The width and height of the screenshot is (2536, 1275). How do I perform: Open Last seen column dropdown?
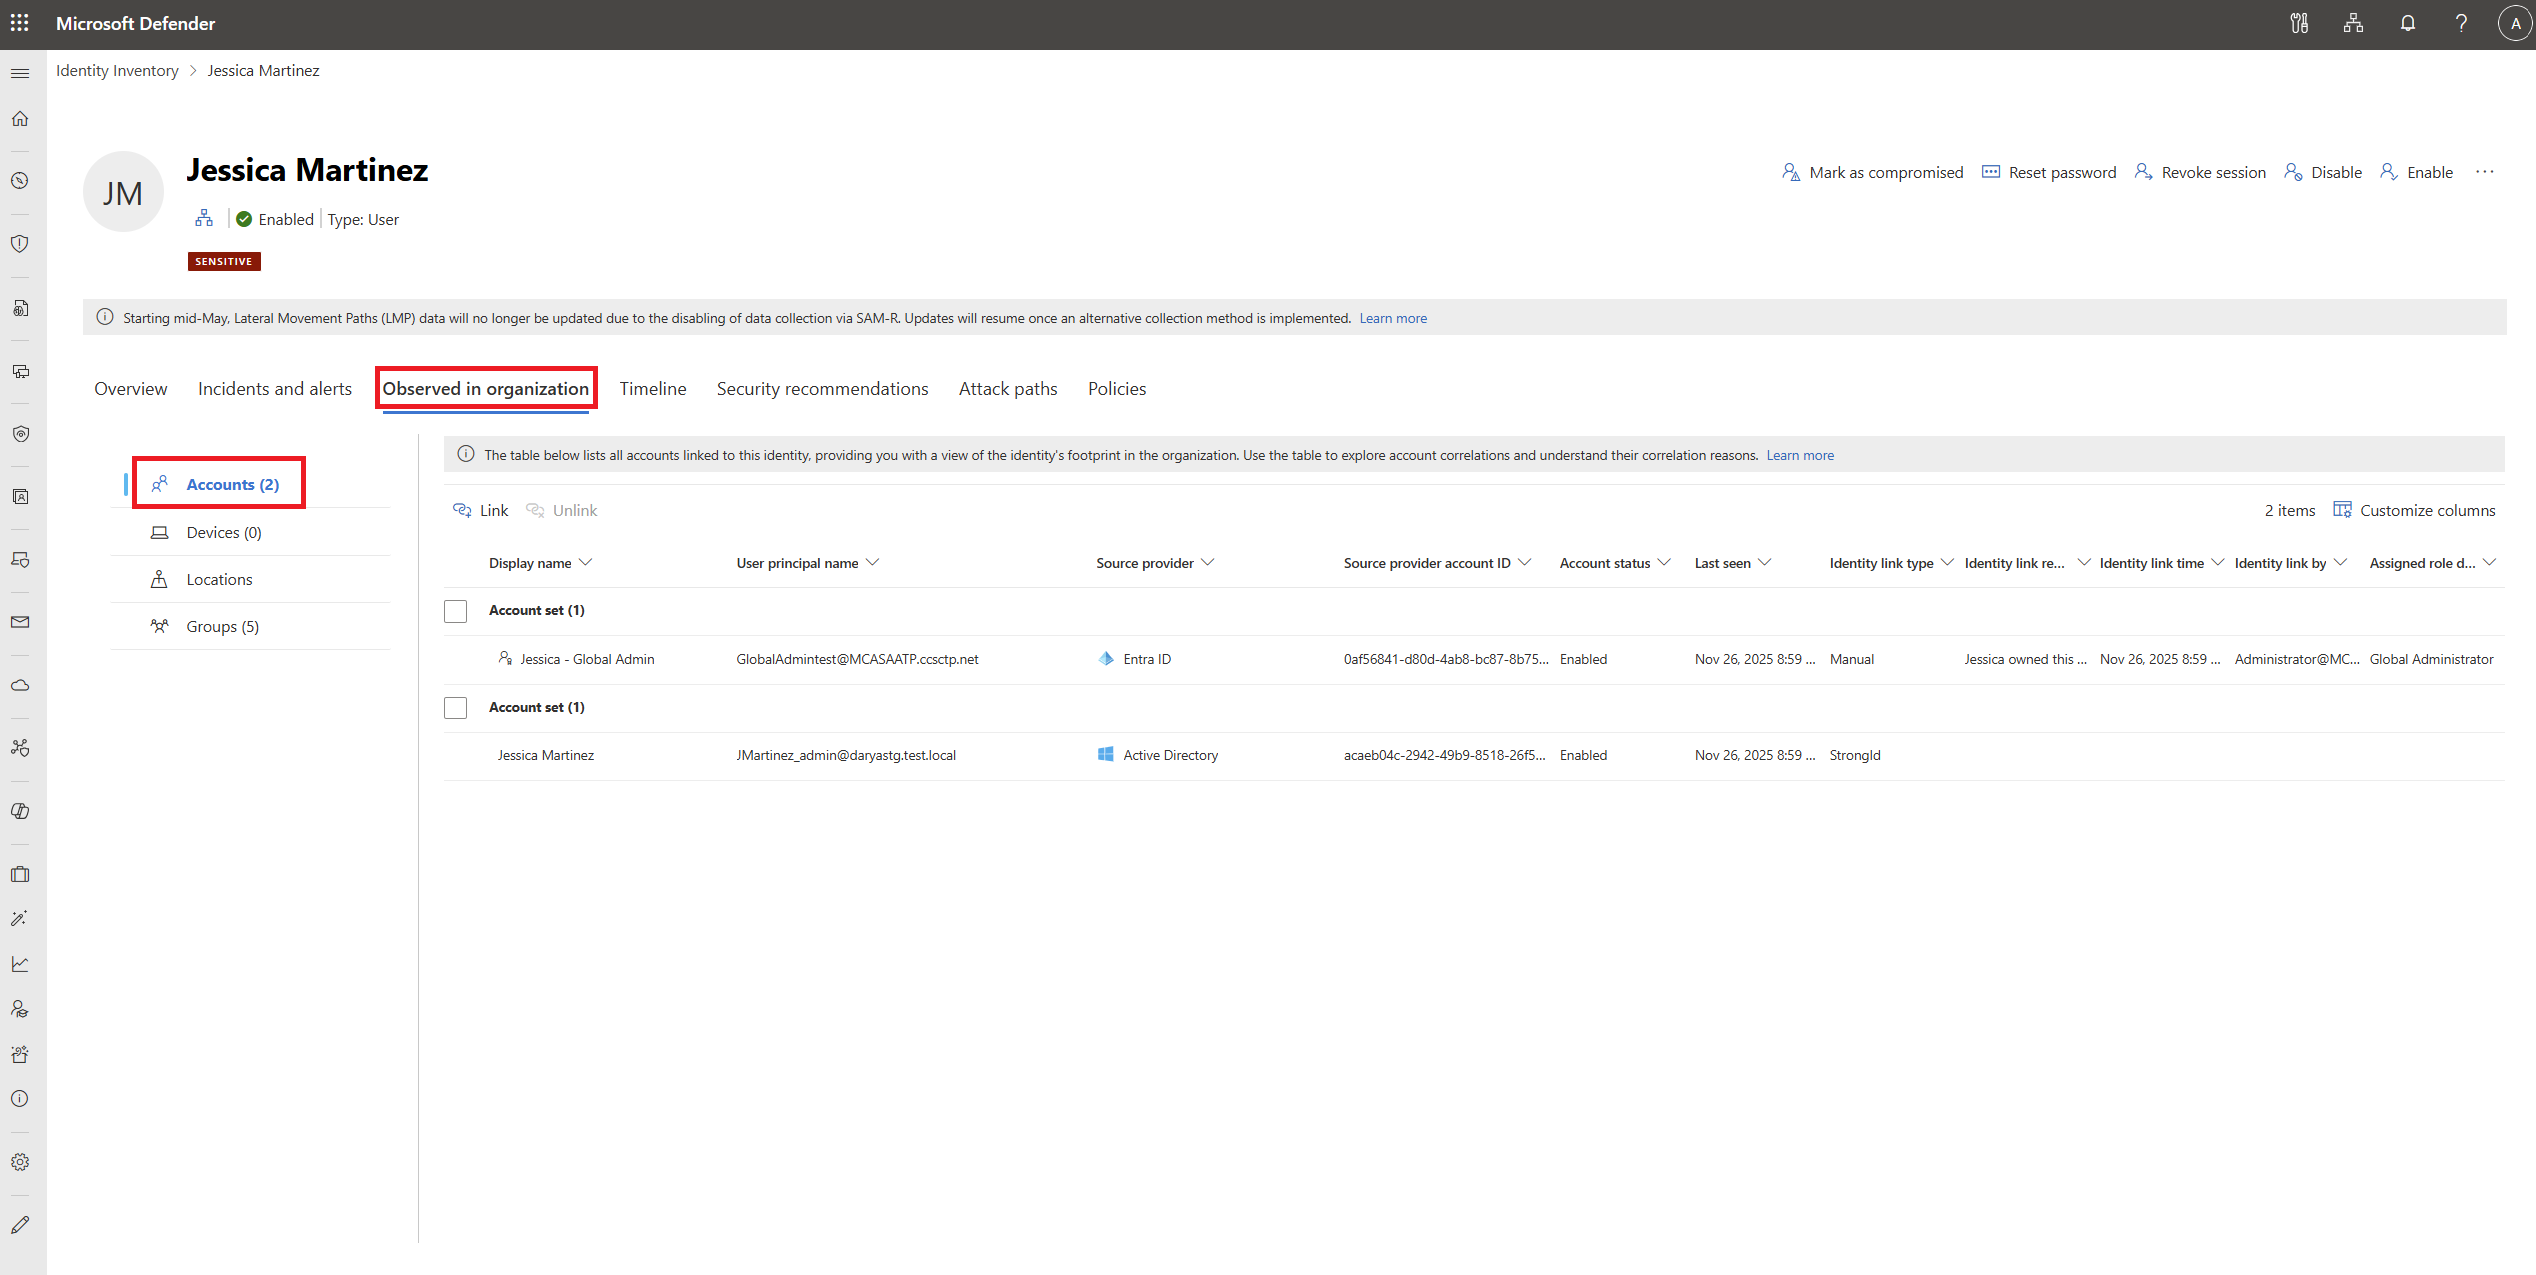(1765, 563)
